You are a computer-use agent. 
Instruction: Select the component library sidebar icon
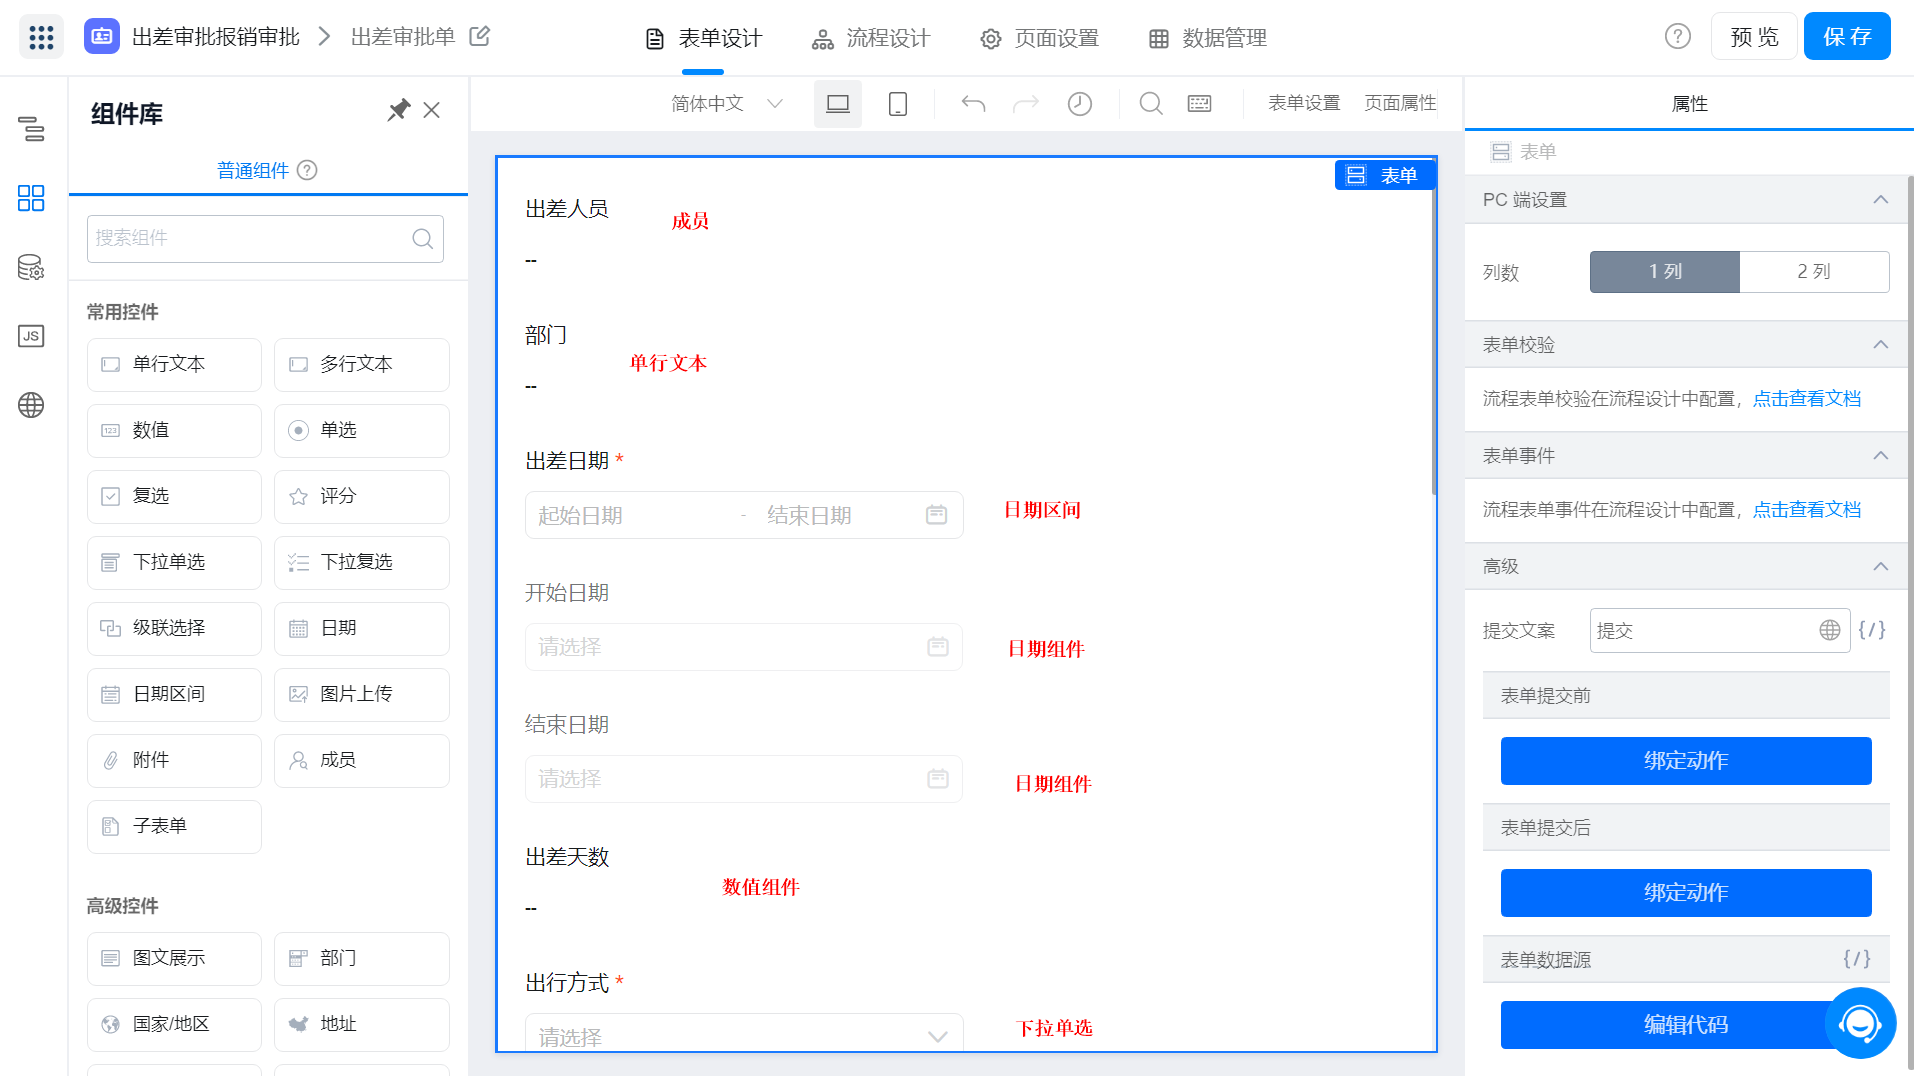pyautogui.click(x=31, y=198)
